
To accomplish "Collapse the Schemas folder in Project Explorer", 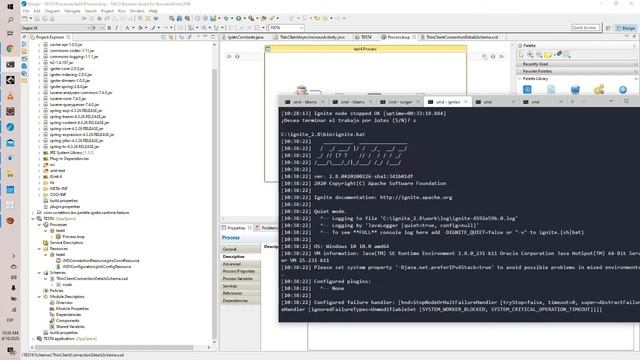I will pos(40,273).
